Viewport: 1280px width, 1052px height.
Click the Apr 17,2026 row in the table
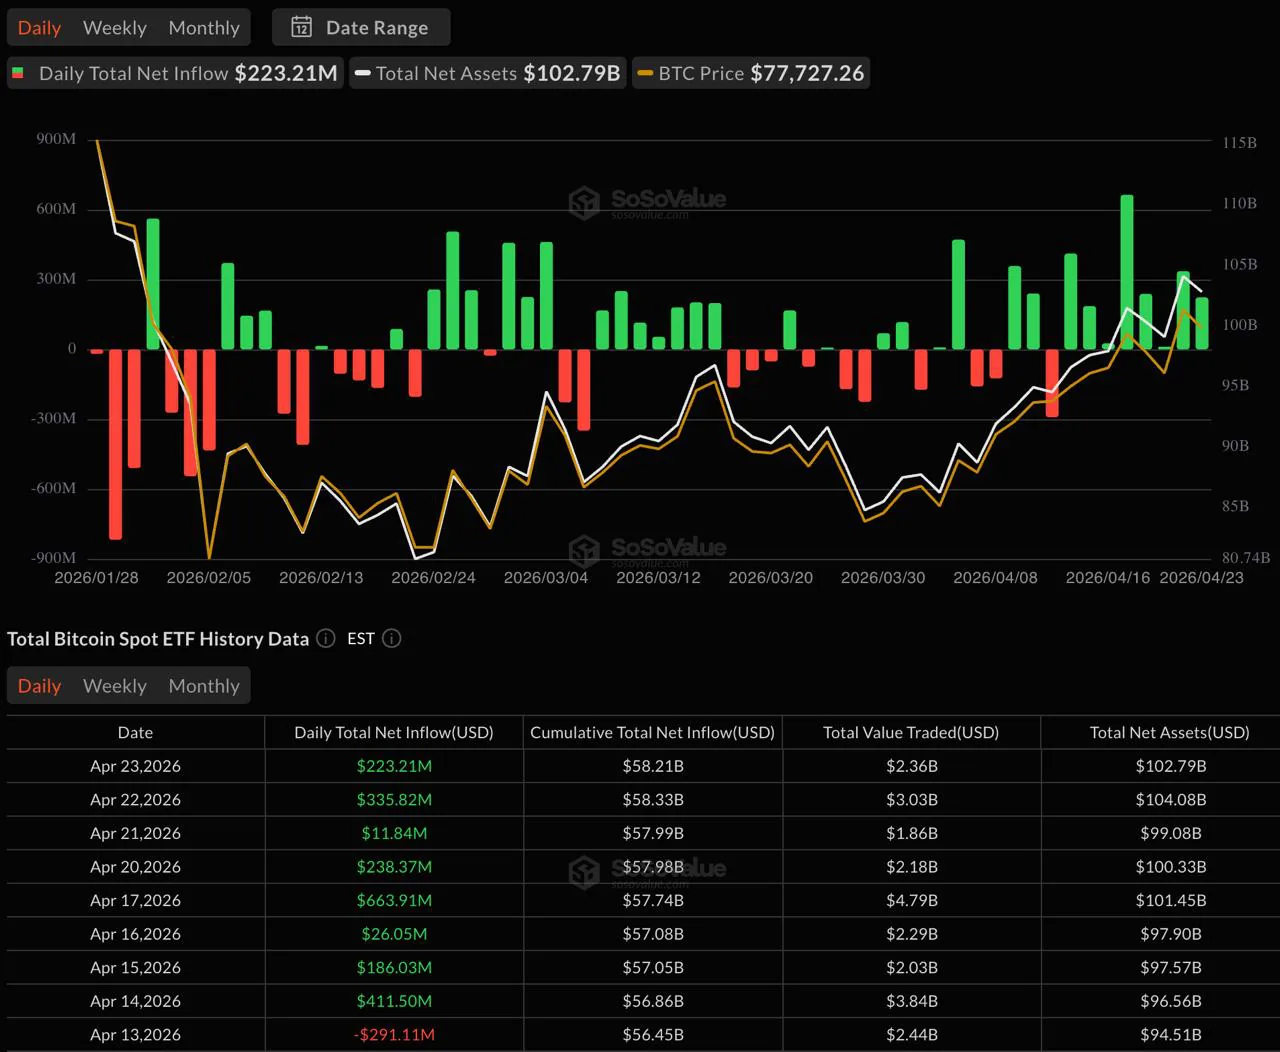coord(135,900)
